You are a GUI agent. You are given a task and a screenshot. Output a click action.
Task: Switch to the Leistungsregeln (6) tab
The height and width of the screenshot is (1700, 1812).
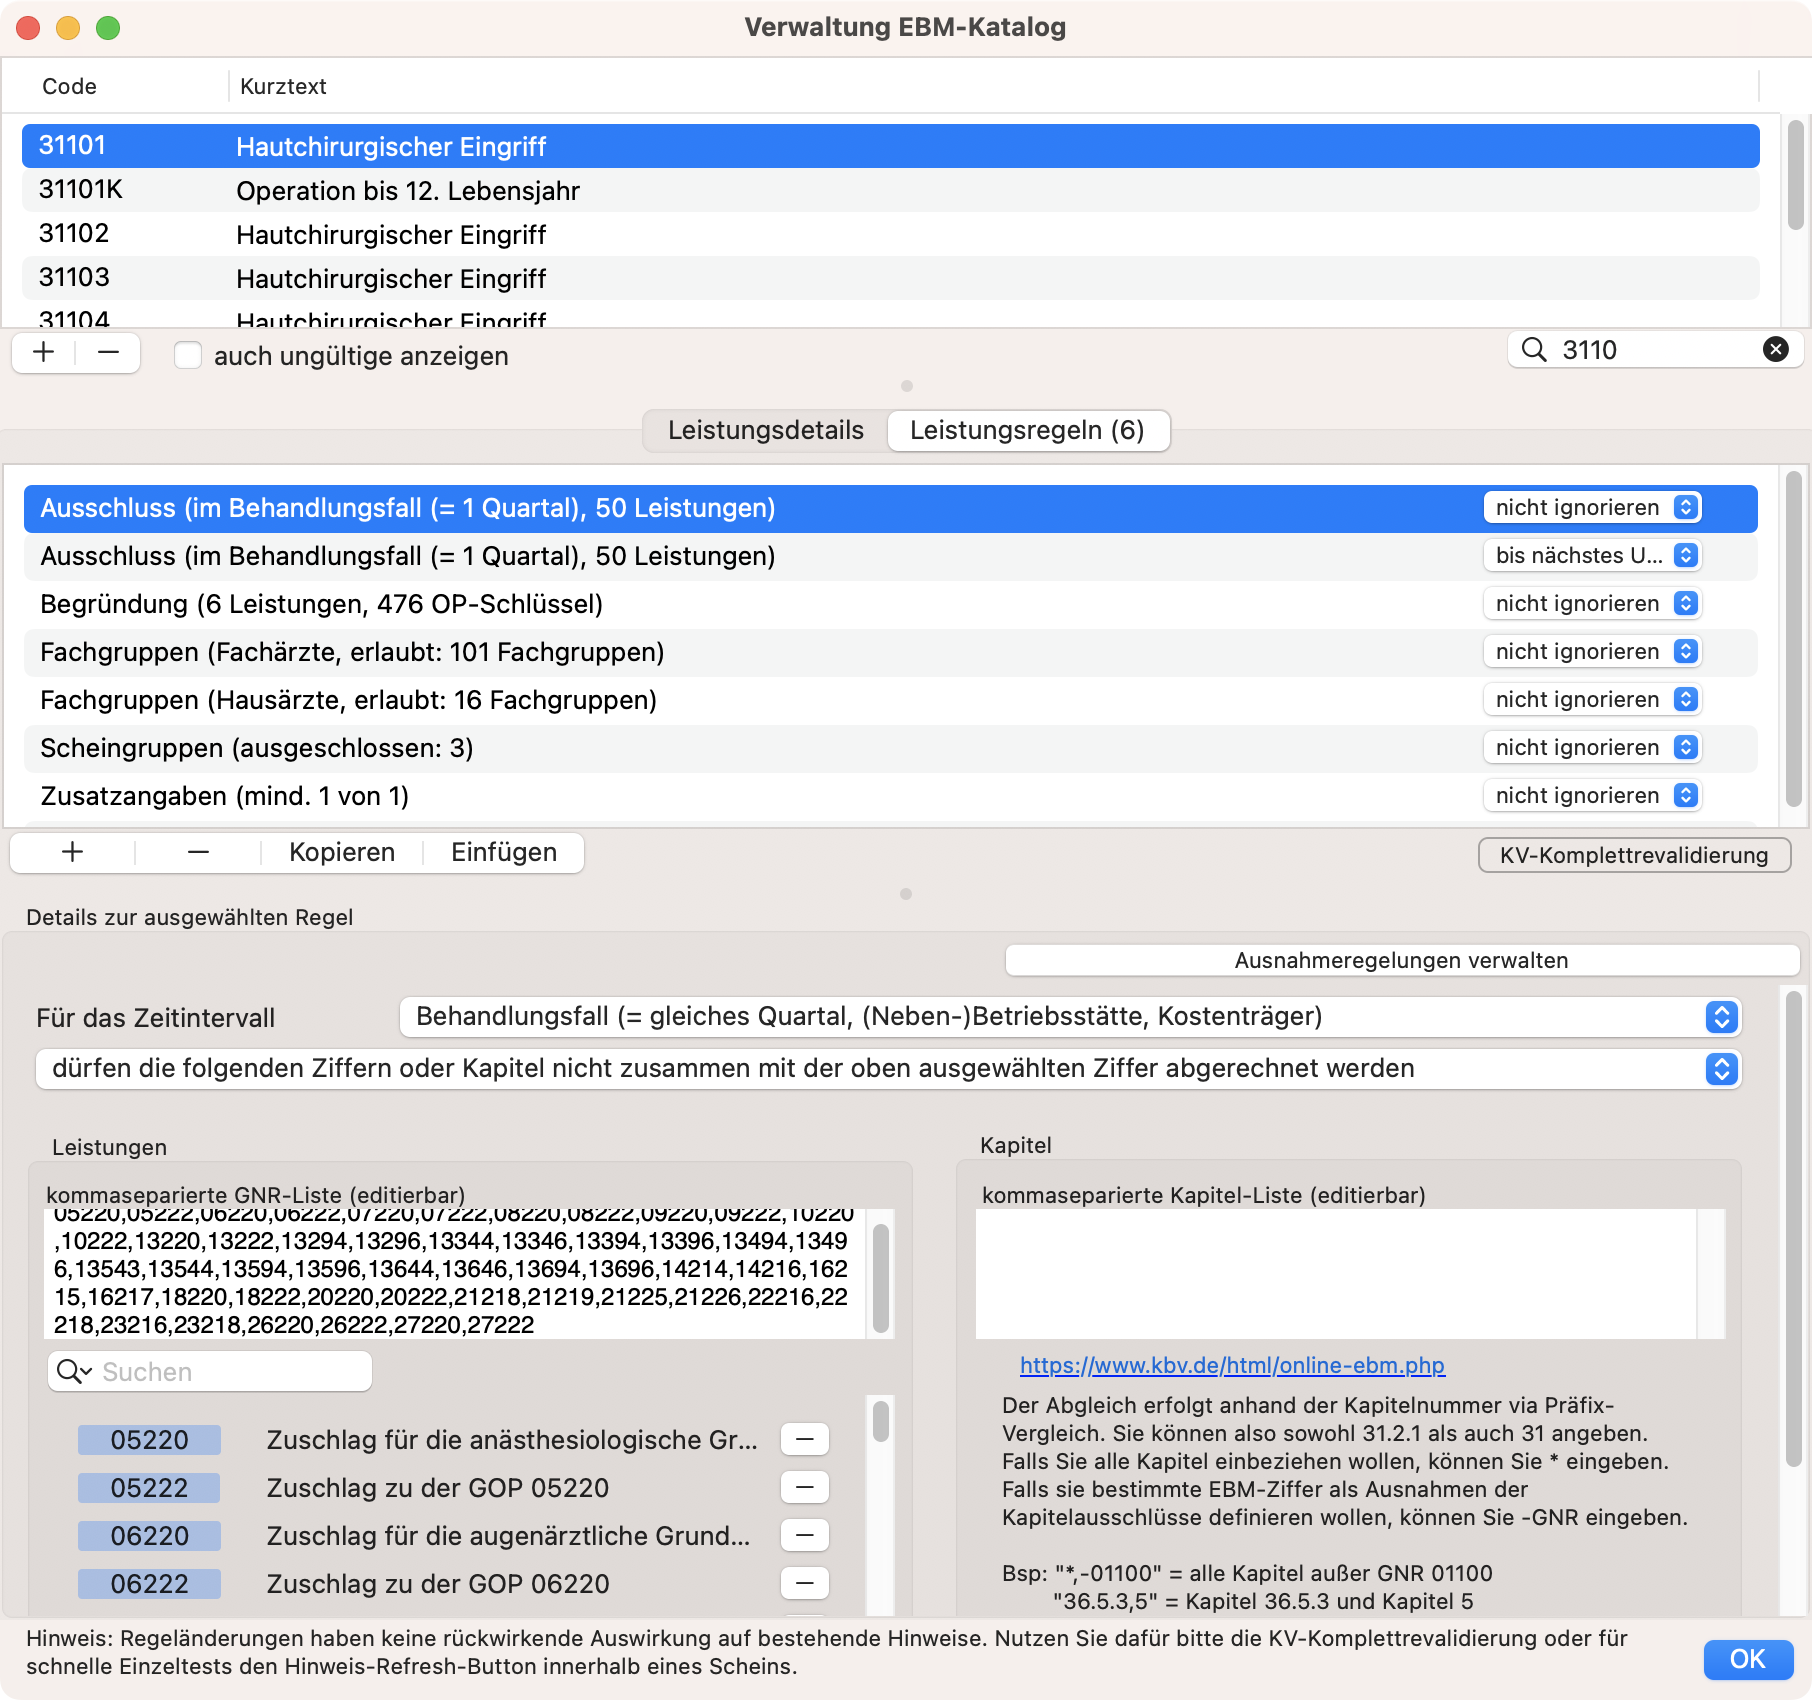1028,431
